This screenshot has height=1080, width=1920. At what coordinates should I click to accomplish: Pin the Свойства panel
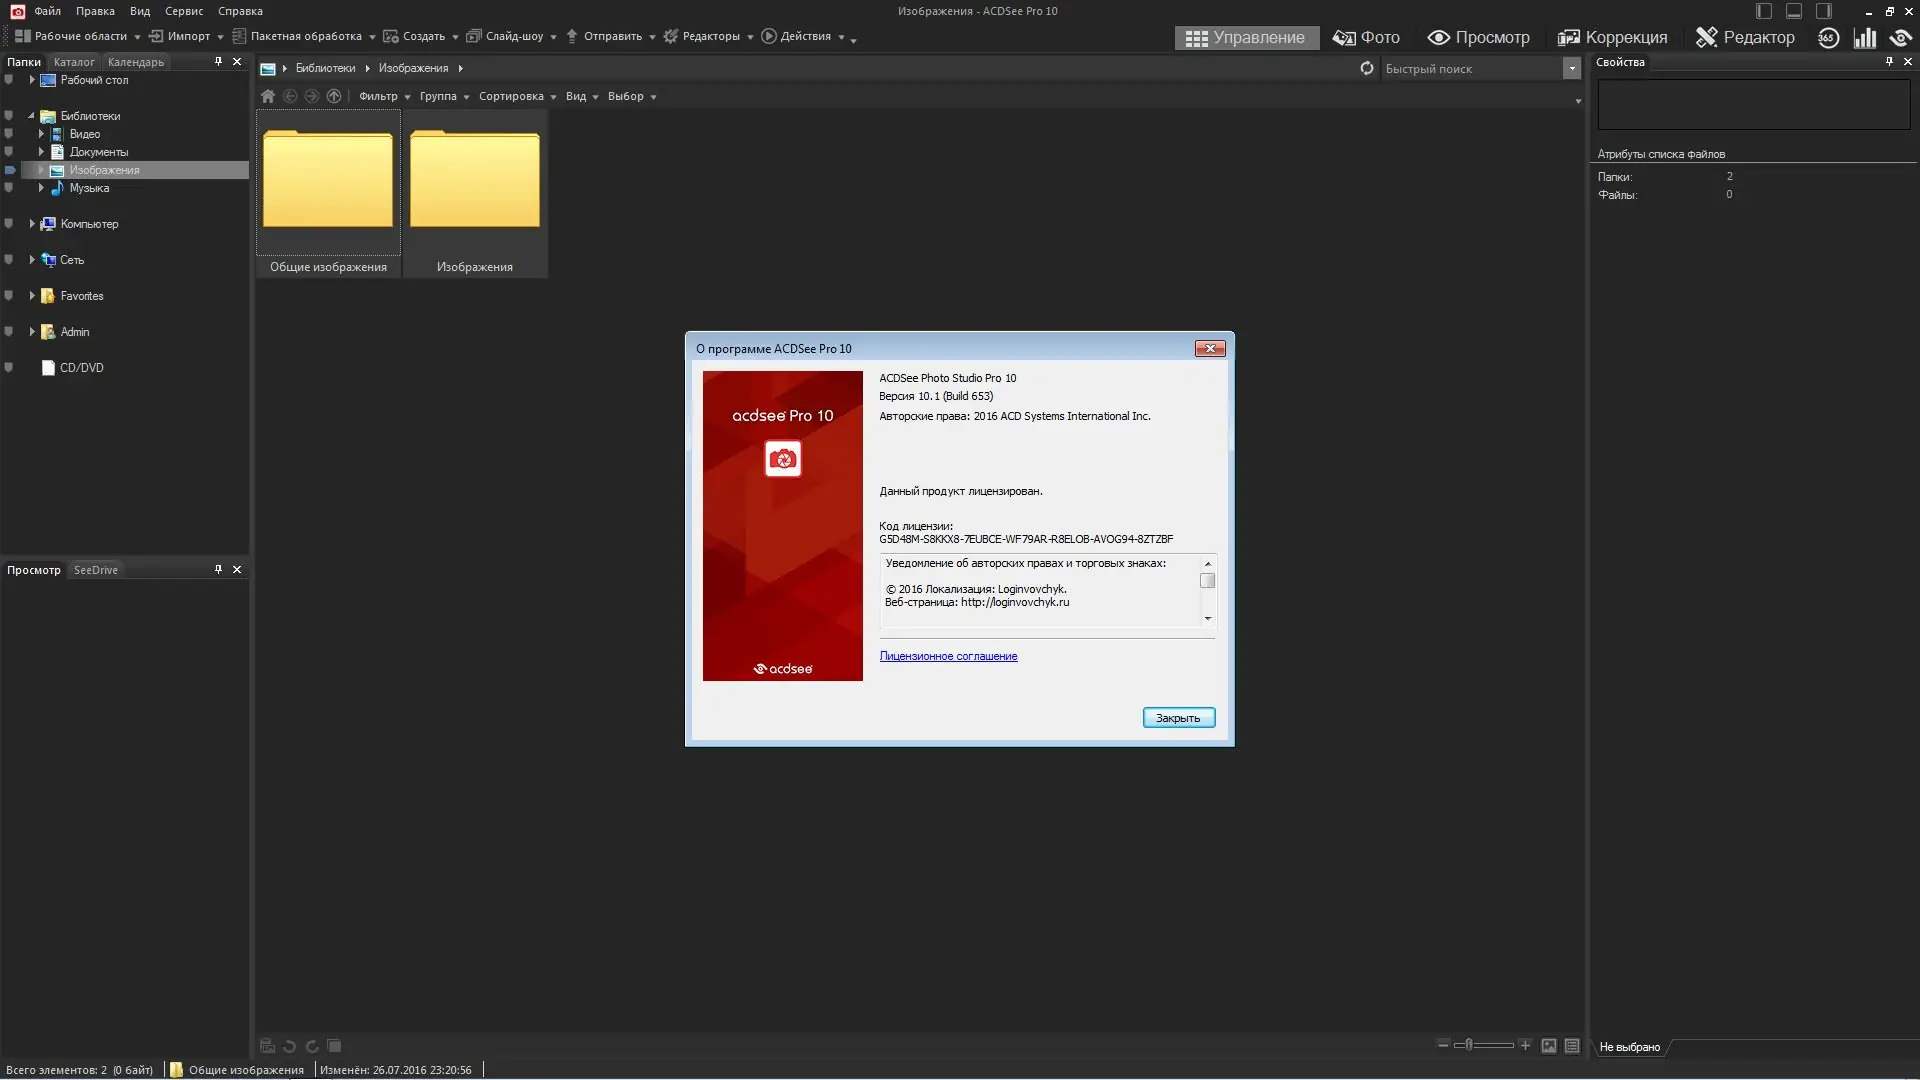pos(1889,61)
